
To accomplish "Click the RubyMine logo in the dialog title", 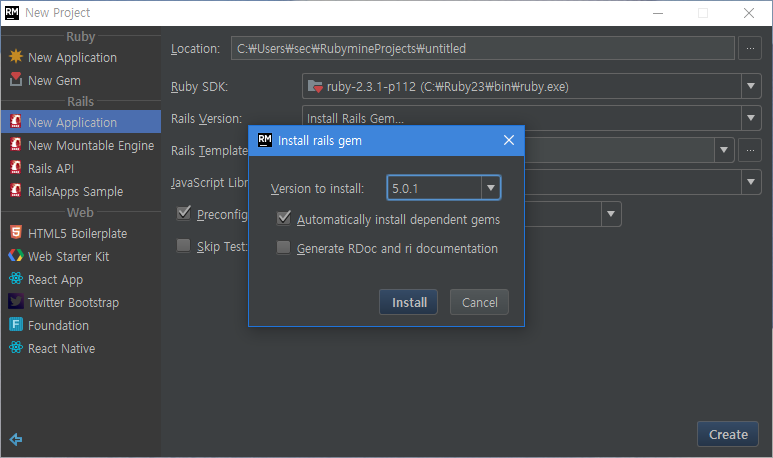I will 265,140.
